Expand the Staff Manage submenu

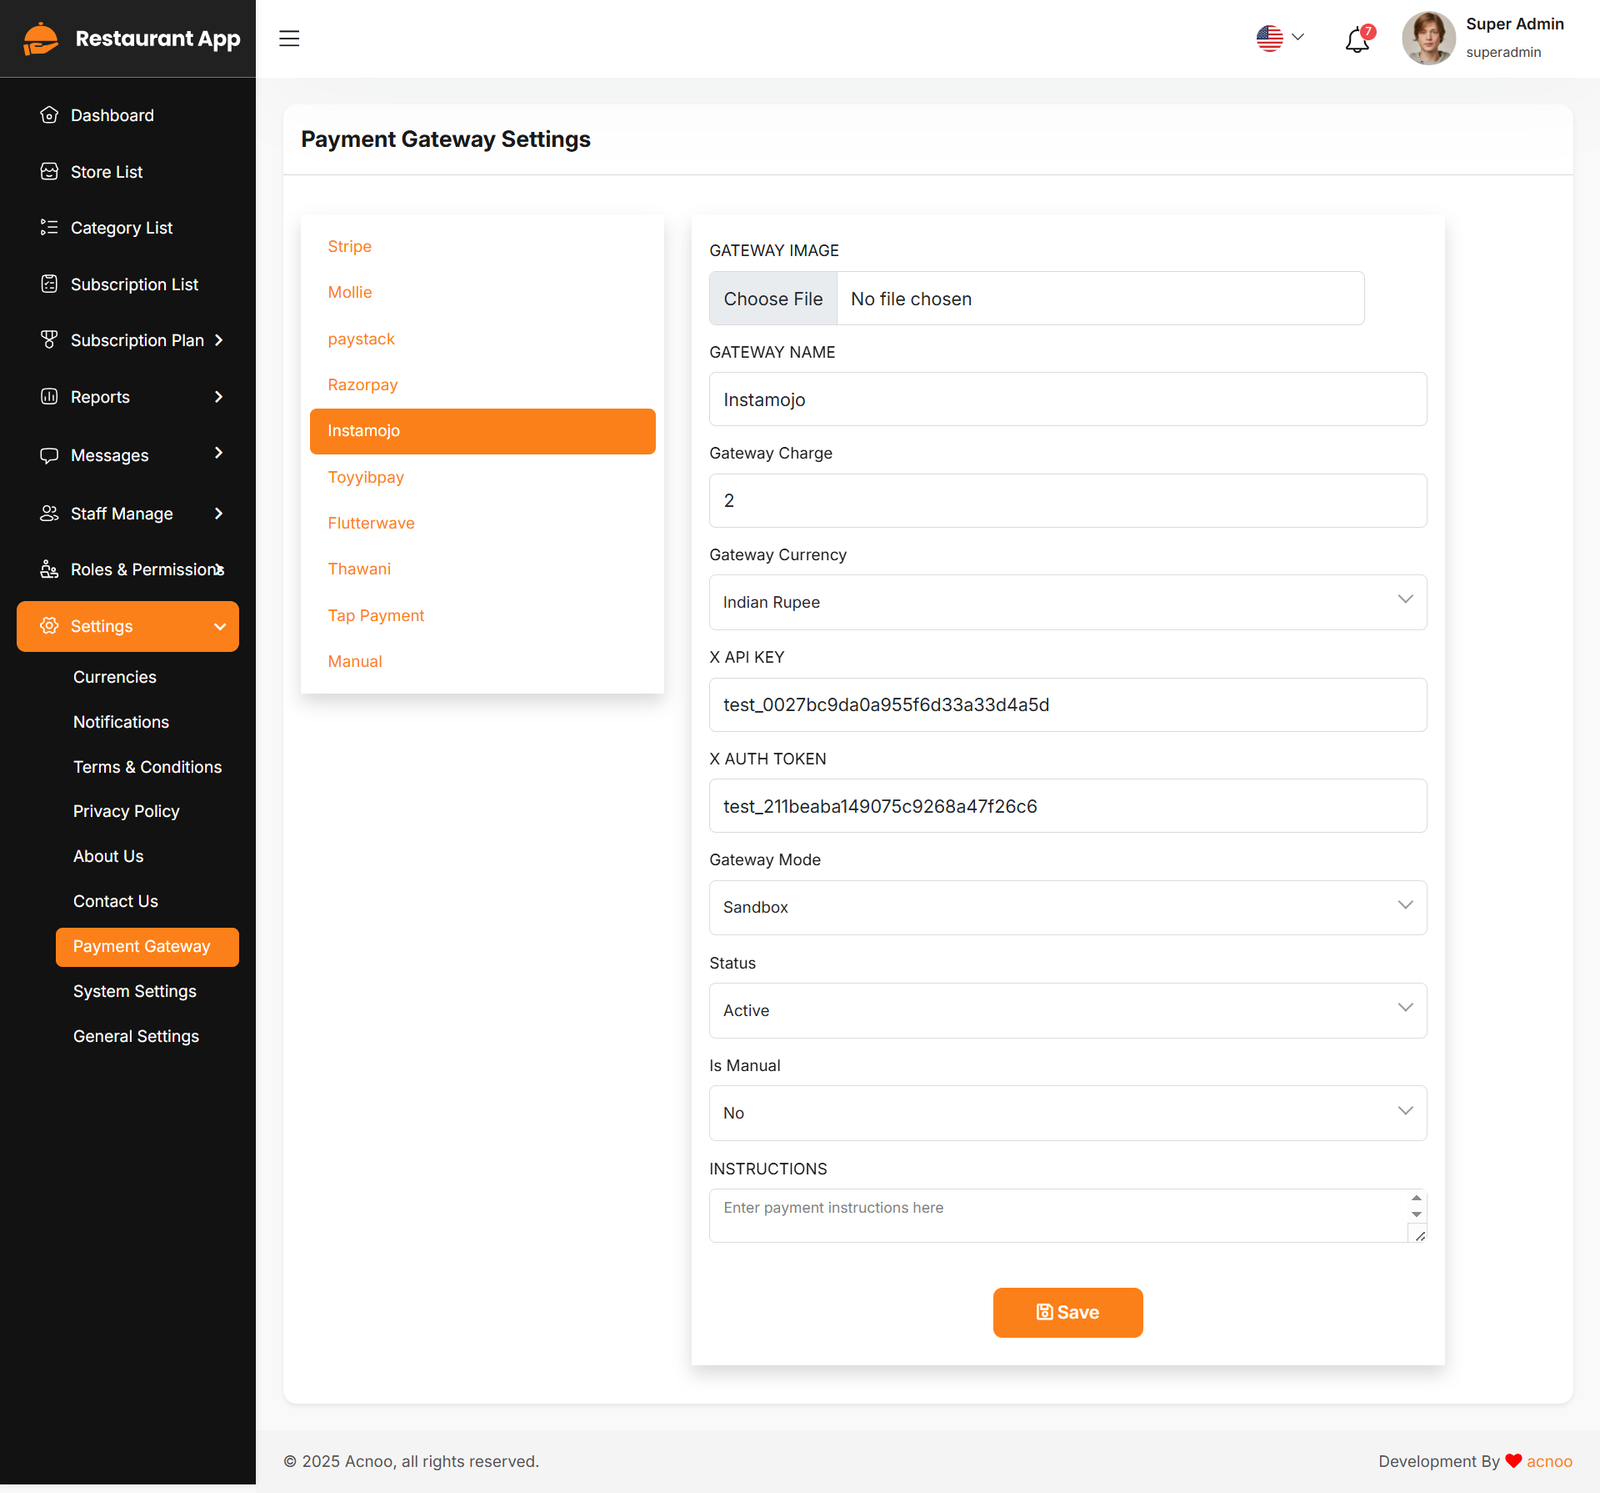point(128,514)
